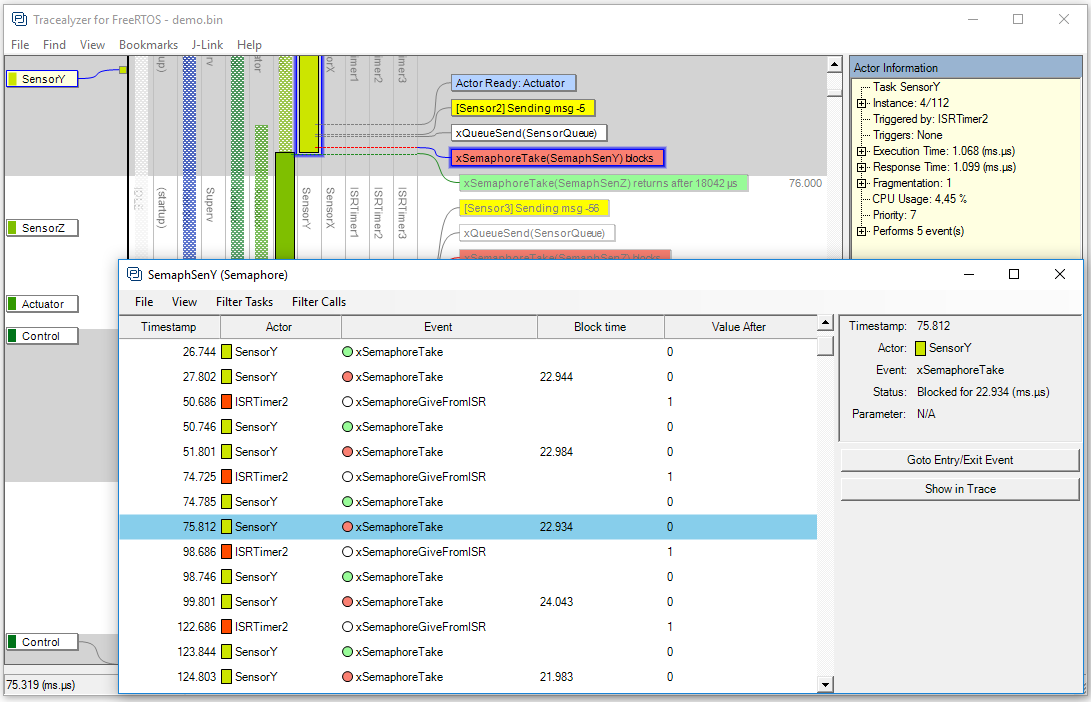
Task: Click the [Sensor3] Sending msg -56 label
Action: point(534,208)
